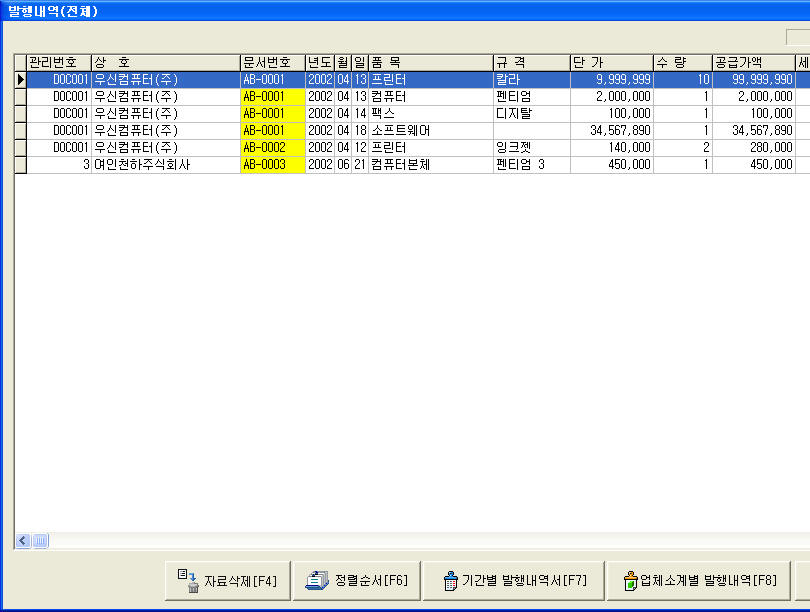Select the row selector for the 팩스 row
810x612 pixels.
[x=21, y=114]
